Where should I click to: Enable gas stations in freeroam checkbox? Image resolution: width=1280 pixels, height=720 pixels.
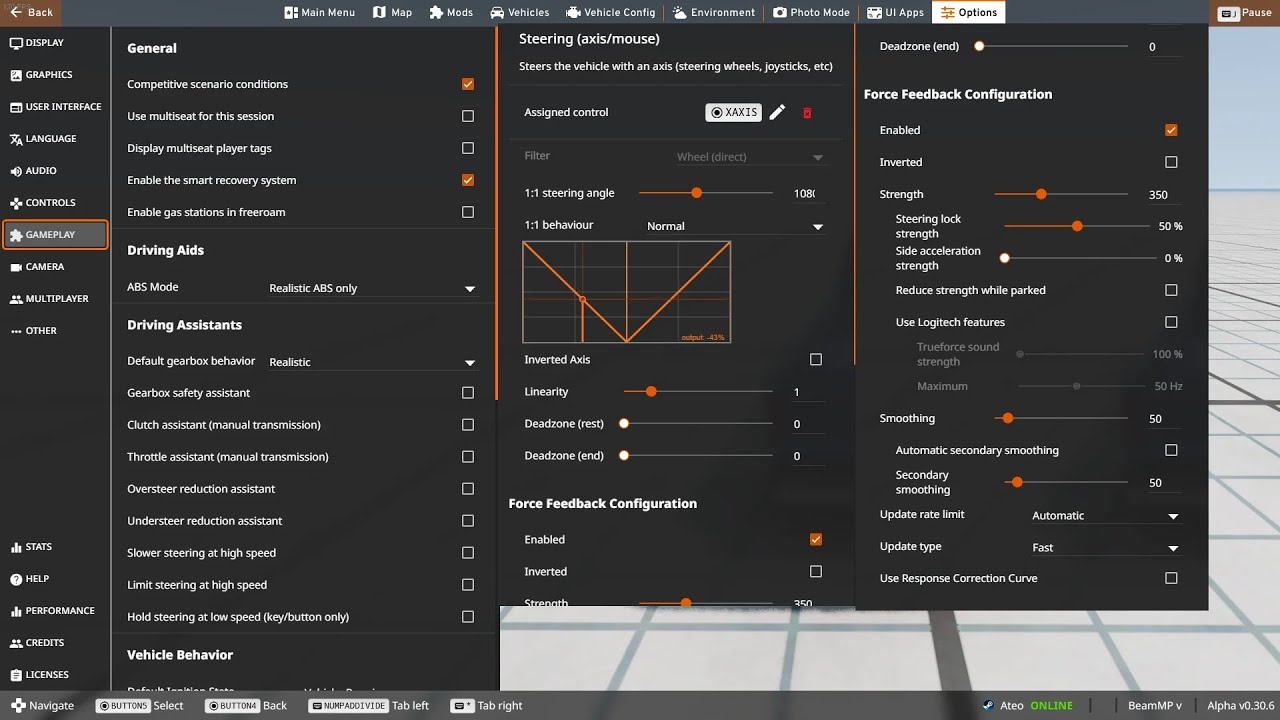[x=468, y=212]
